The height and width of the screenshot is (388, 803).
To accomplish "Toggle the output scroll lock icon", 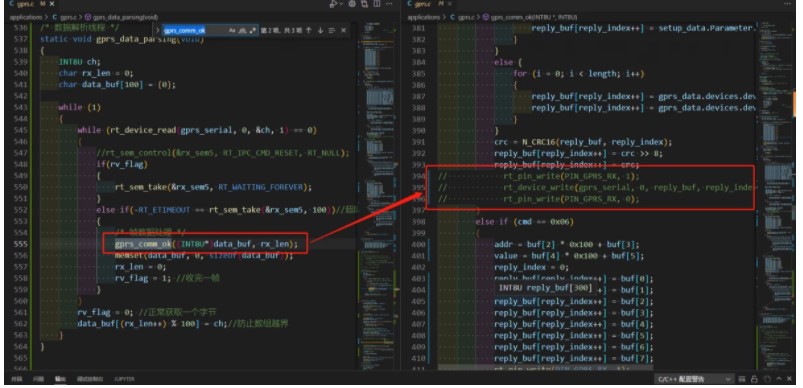I will pyautogui.click(x=754, y=379).
